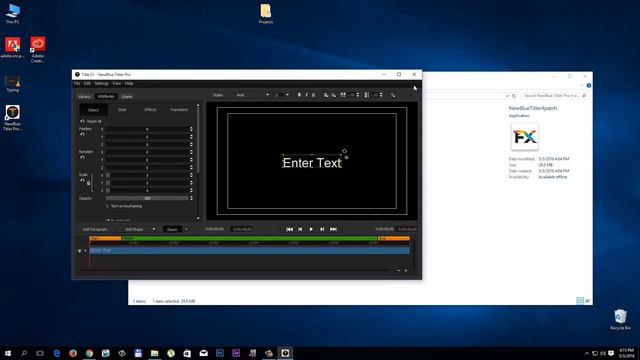Open the Adobe Creative Cloud desktop icon
The image size is (640, 360).
(x=38, y=49)
